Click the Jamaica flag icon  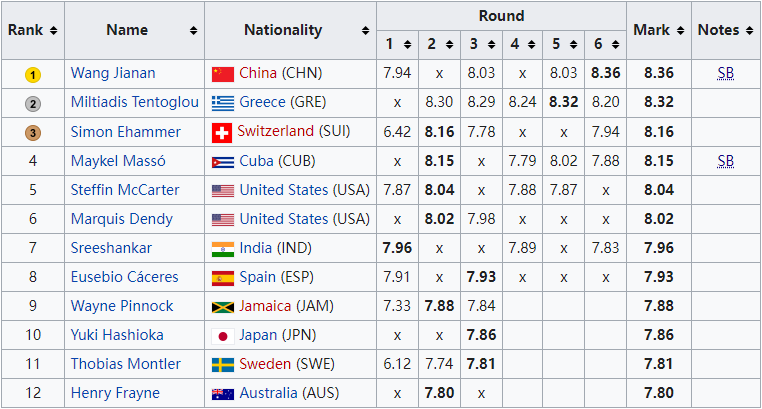point(223,307)
